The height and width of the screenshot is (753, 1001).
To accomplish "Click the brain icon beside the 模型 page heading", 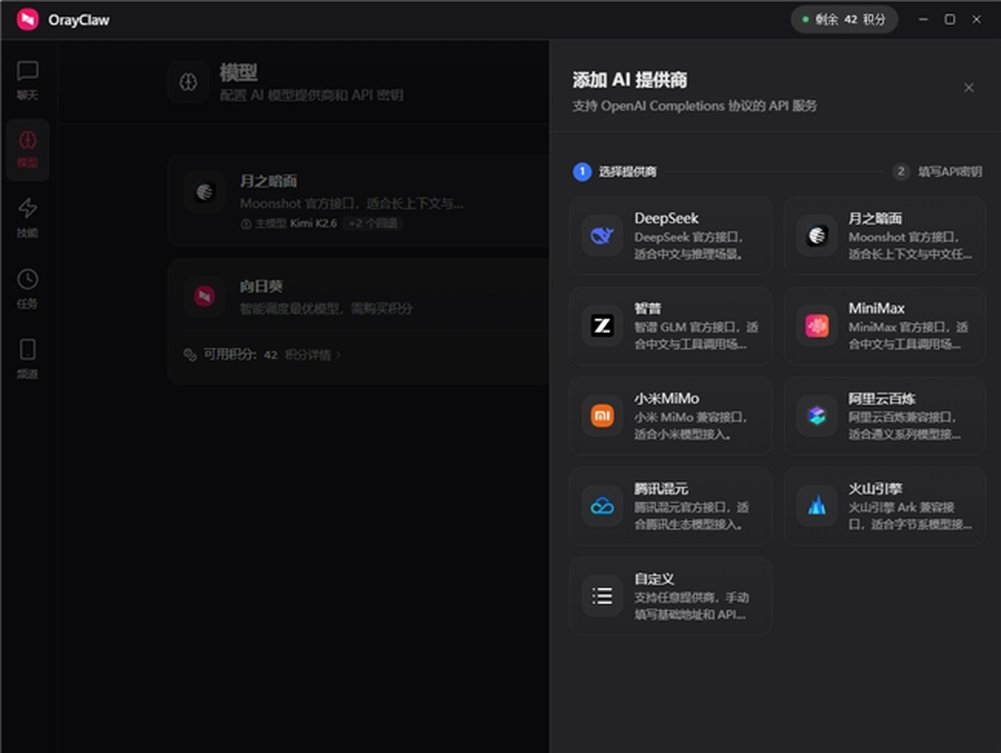I will tap(188, 82).
